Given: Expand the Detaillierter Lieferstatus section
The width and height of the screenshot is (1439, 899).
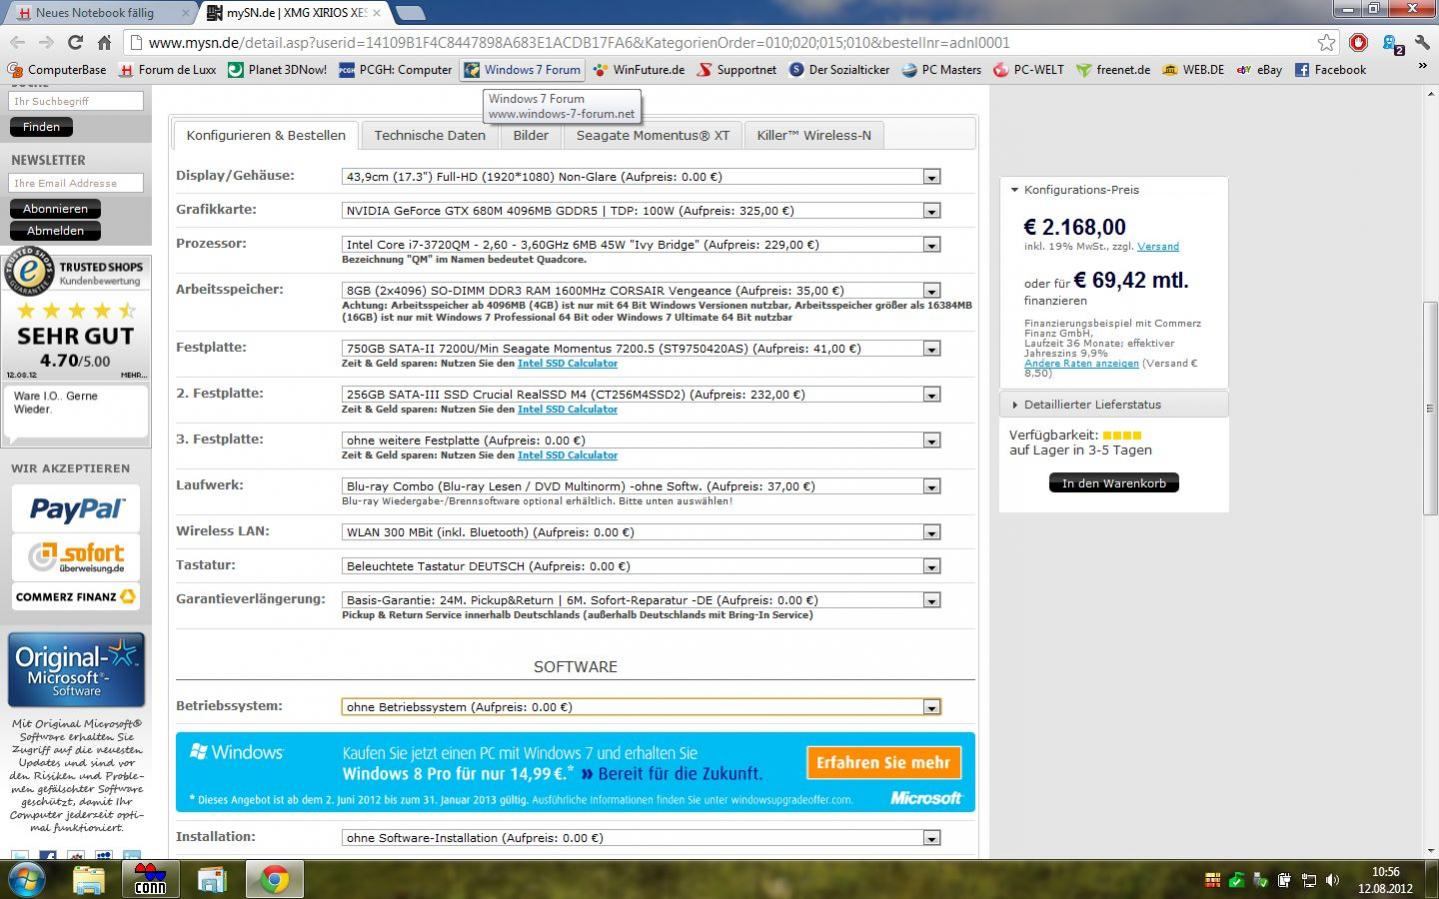Looking at the screenshot, I should pyautogui.click(x=1114, y=404).
